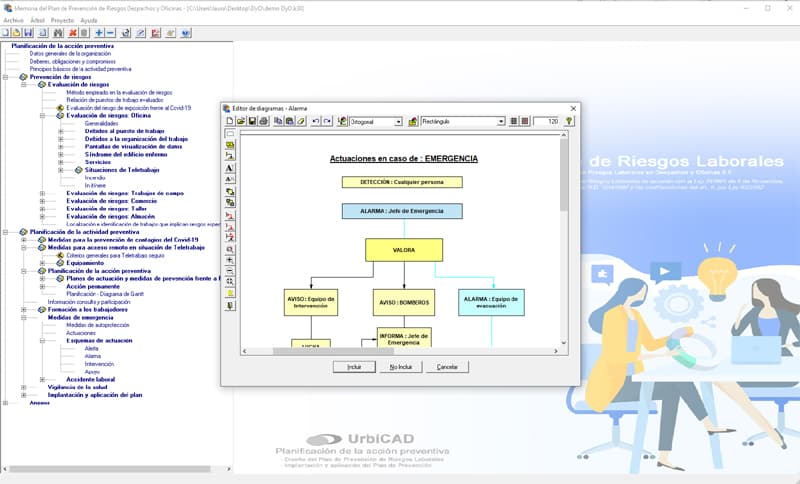Select the AVISO : BOMBEROS diagram box

coord(404,302)
